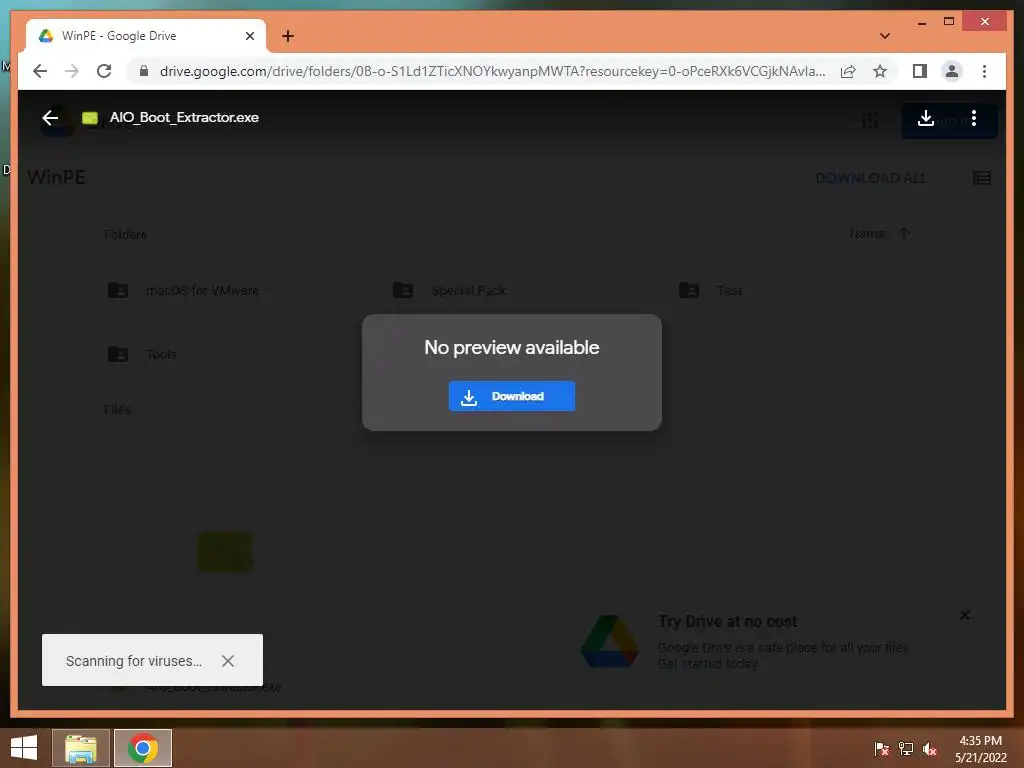This screenshot has width=1024, height=768.
Task: Open Chrome side panel
Action: pyautogui.click(x=920, y=71)
